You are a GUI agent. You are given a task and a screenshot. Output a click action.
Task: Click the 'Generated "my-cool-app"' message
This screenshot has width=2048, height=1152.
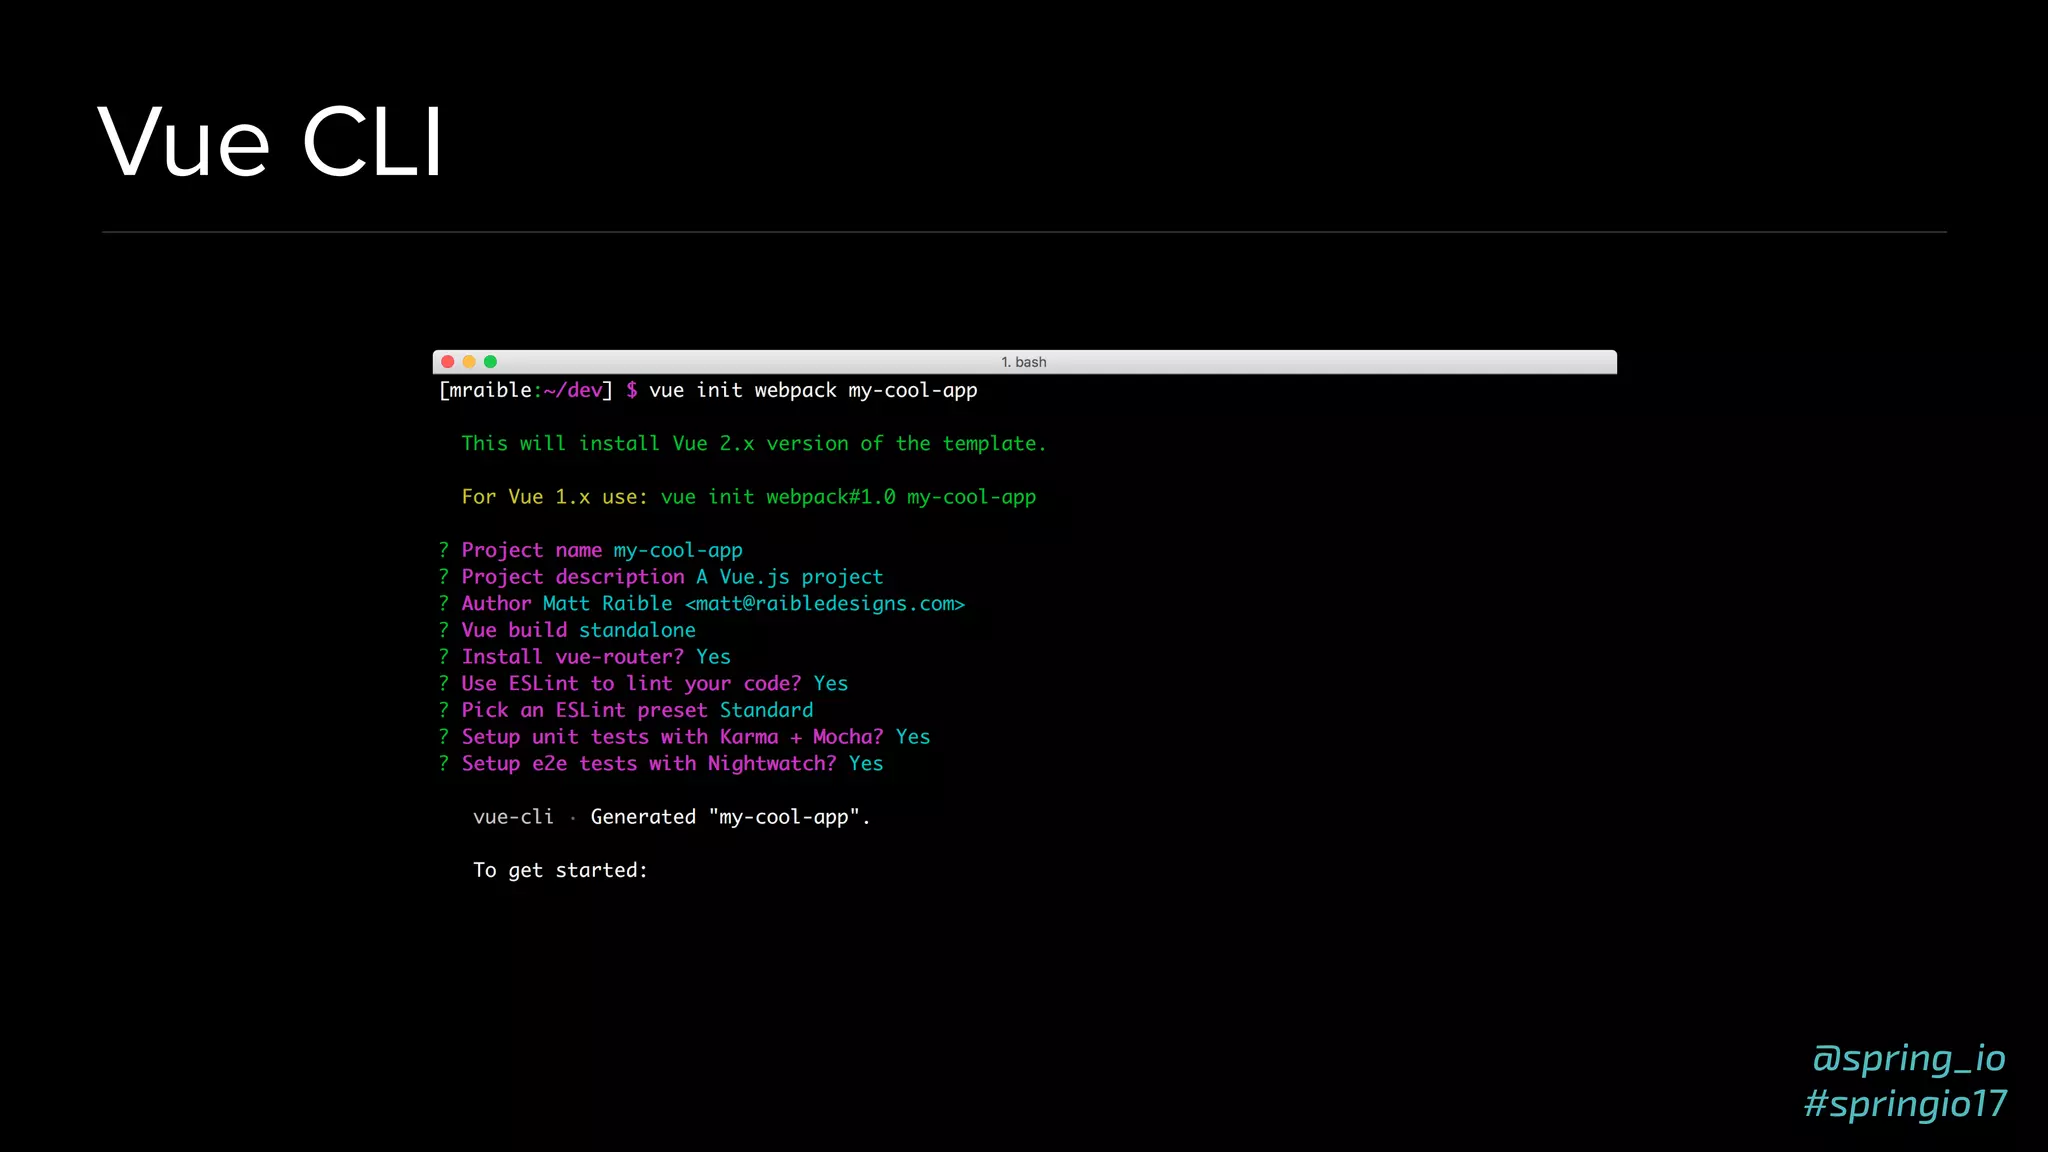(730, 817)
